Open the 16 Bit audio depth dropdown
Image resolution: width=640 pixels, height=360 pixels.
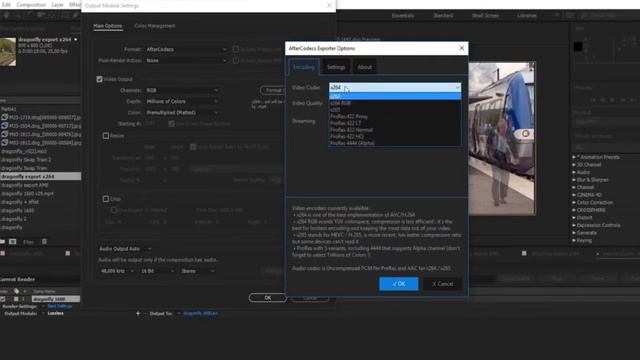coord(157,271)
